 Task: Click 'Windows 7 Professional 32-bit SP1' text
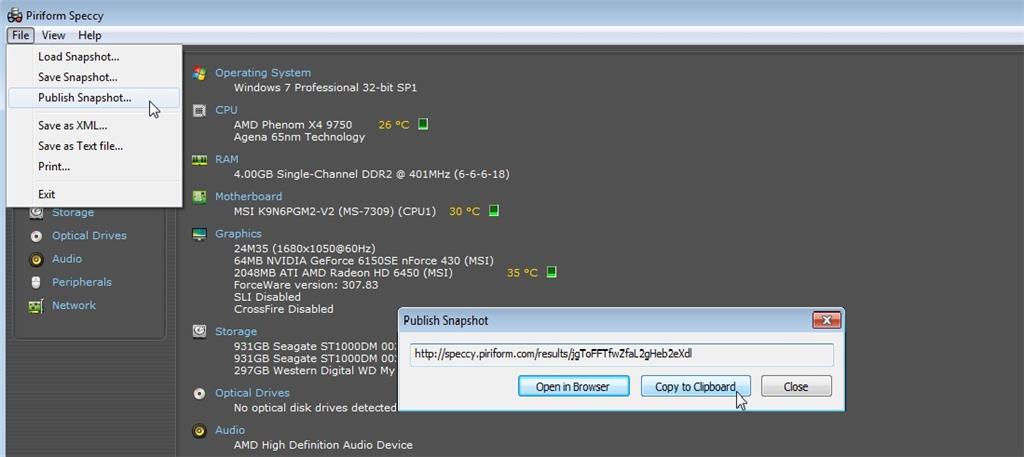325,87
